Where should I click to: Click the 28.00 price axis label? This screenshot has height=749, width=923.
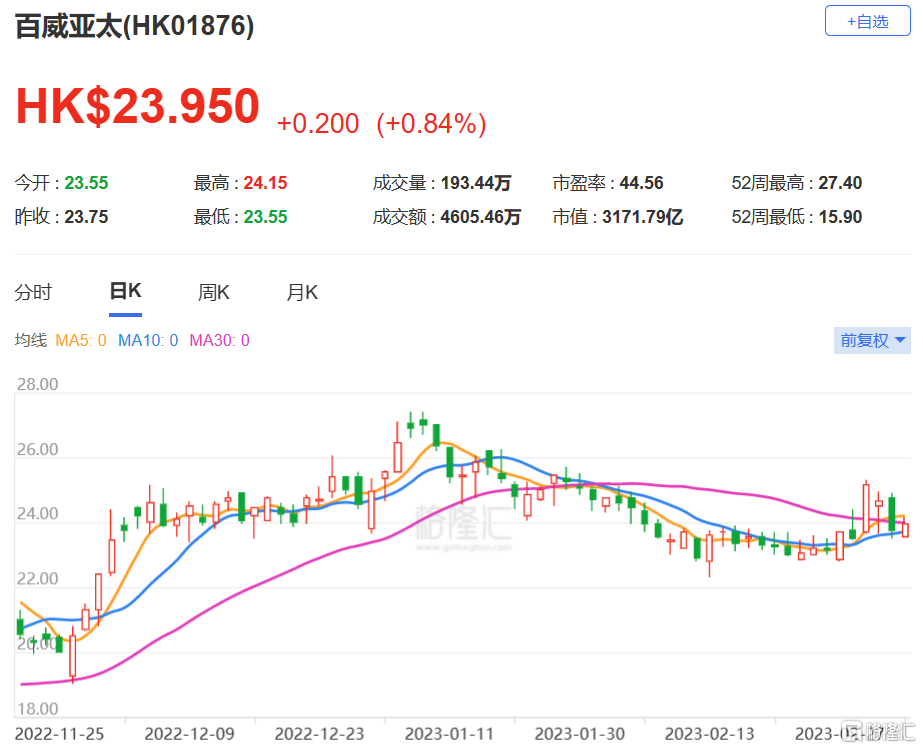pos(37,385)
